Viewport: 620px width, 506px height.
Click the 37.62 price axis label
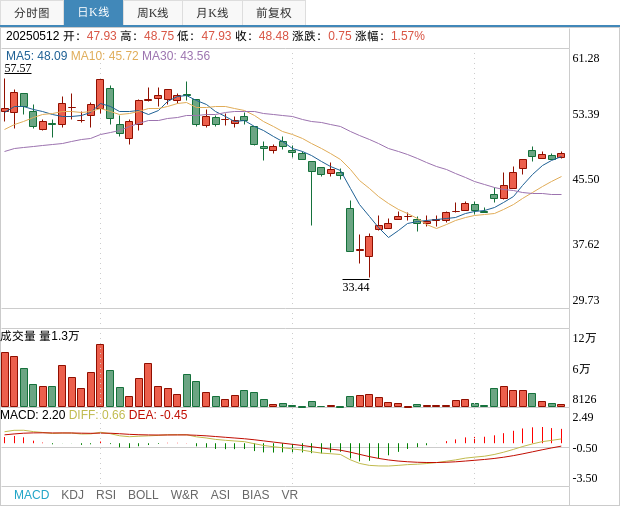[x=586, y=244]
